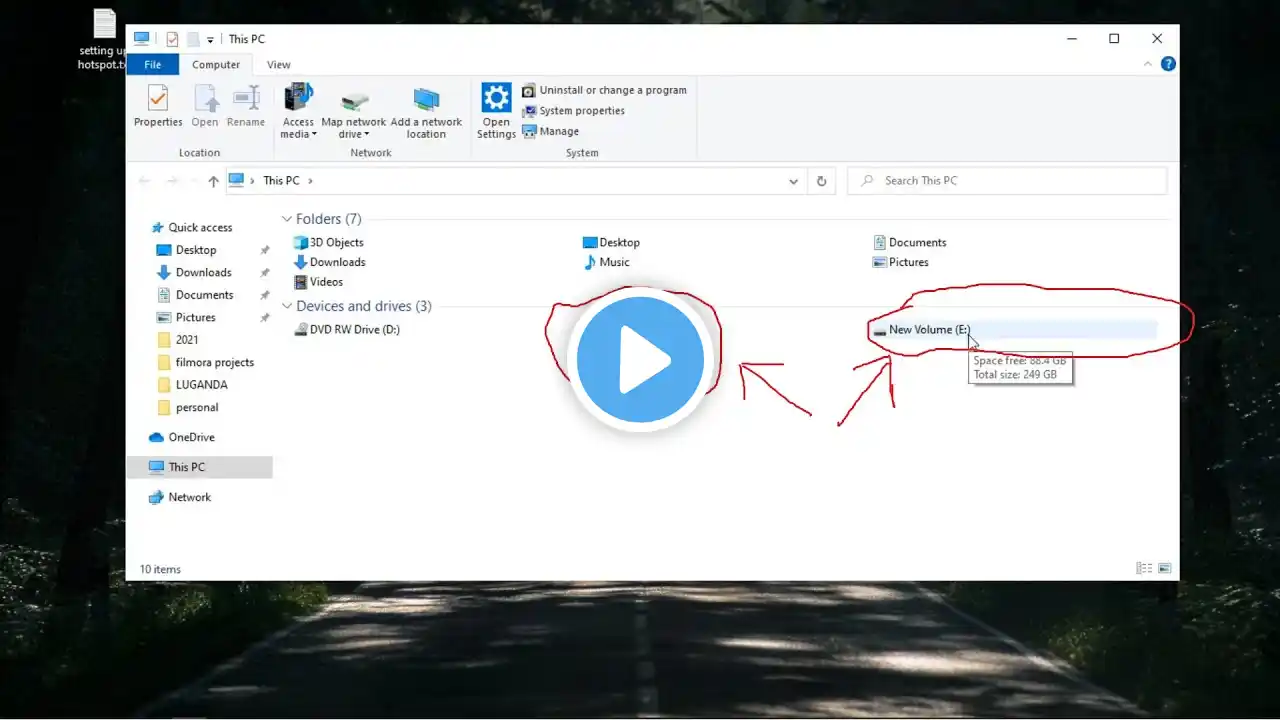Open Customize Quick Access Toolbar dropdown
1280x720 pixels.
[210, 40]
